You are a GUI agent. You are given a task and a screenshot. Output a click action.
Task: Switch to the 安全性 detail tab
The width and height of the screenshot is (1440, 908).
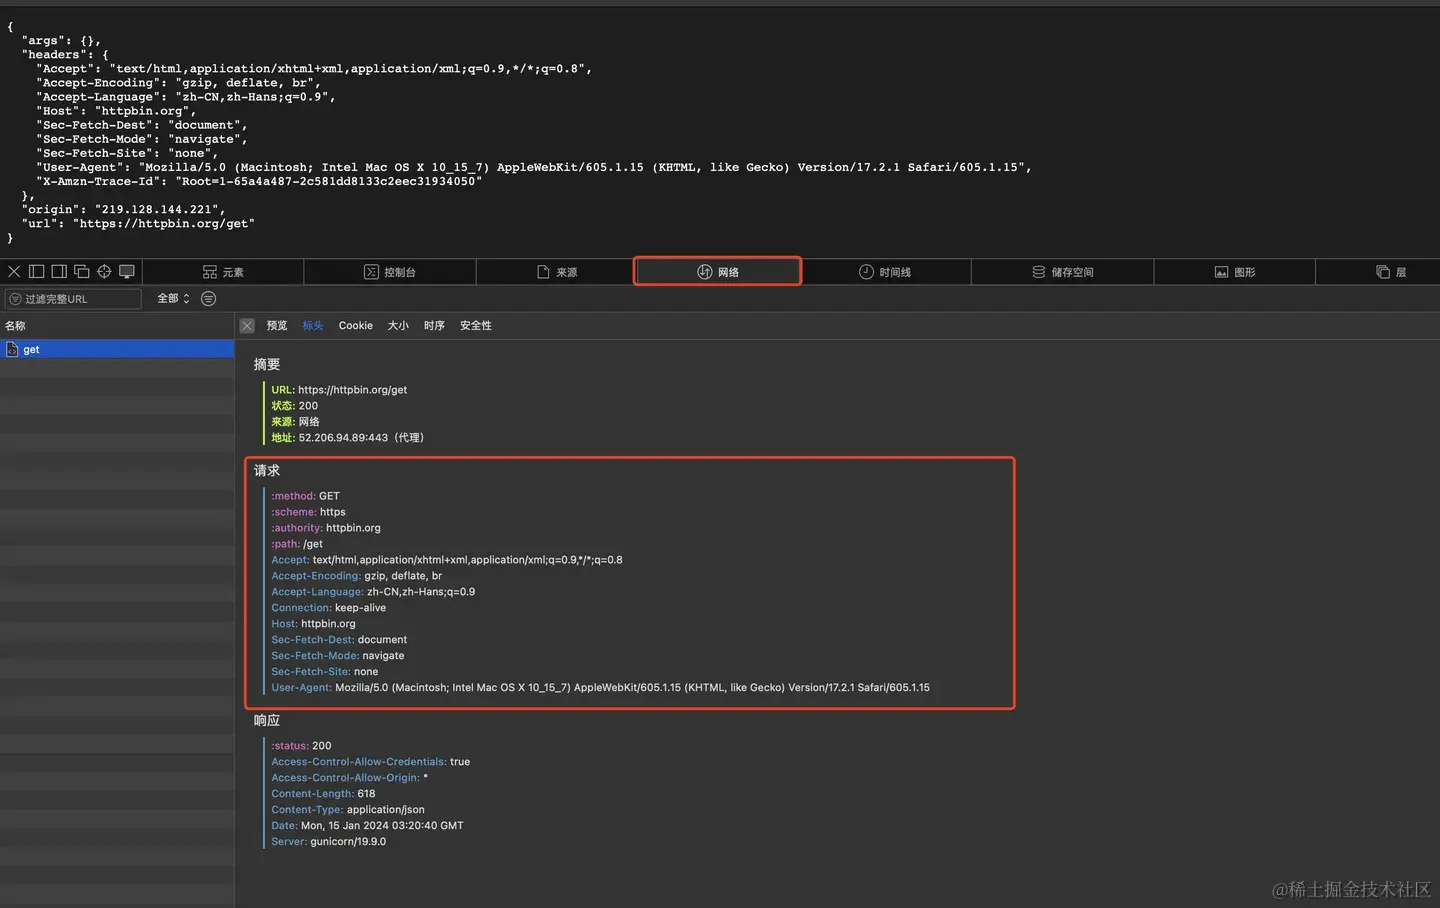coord(476,326)
